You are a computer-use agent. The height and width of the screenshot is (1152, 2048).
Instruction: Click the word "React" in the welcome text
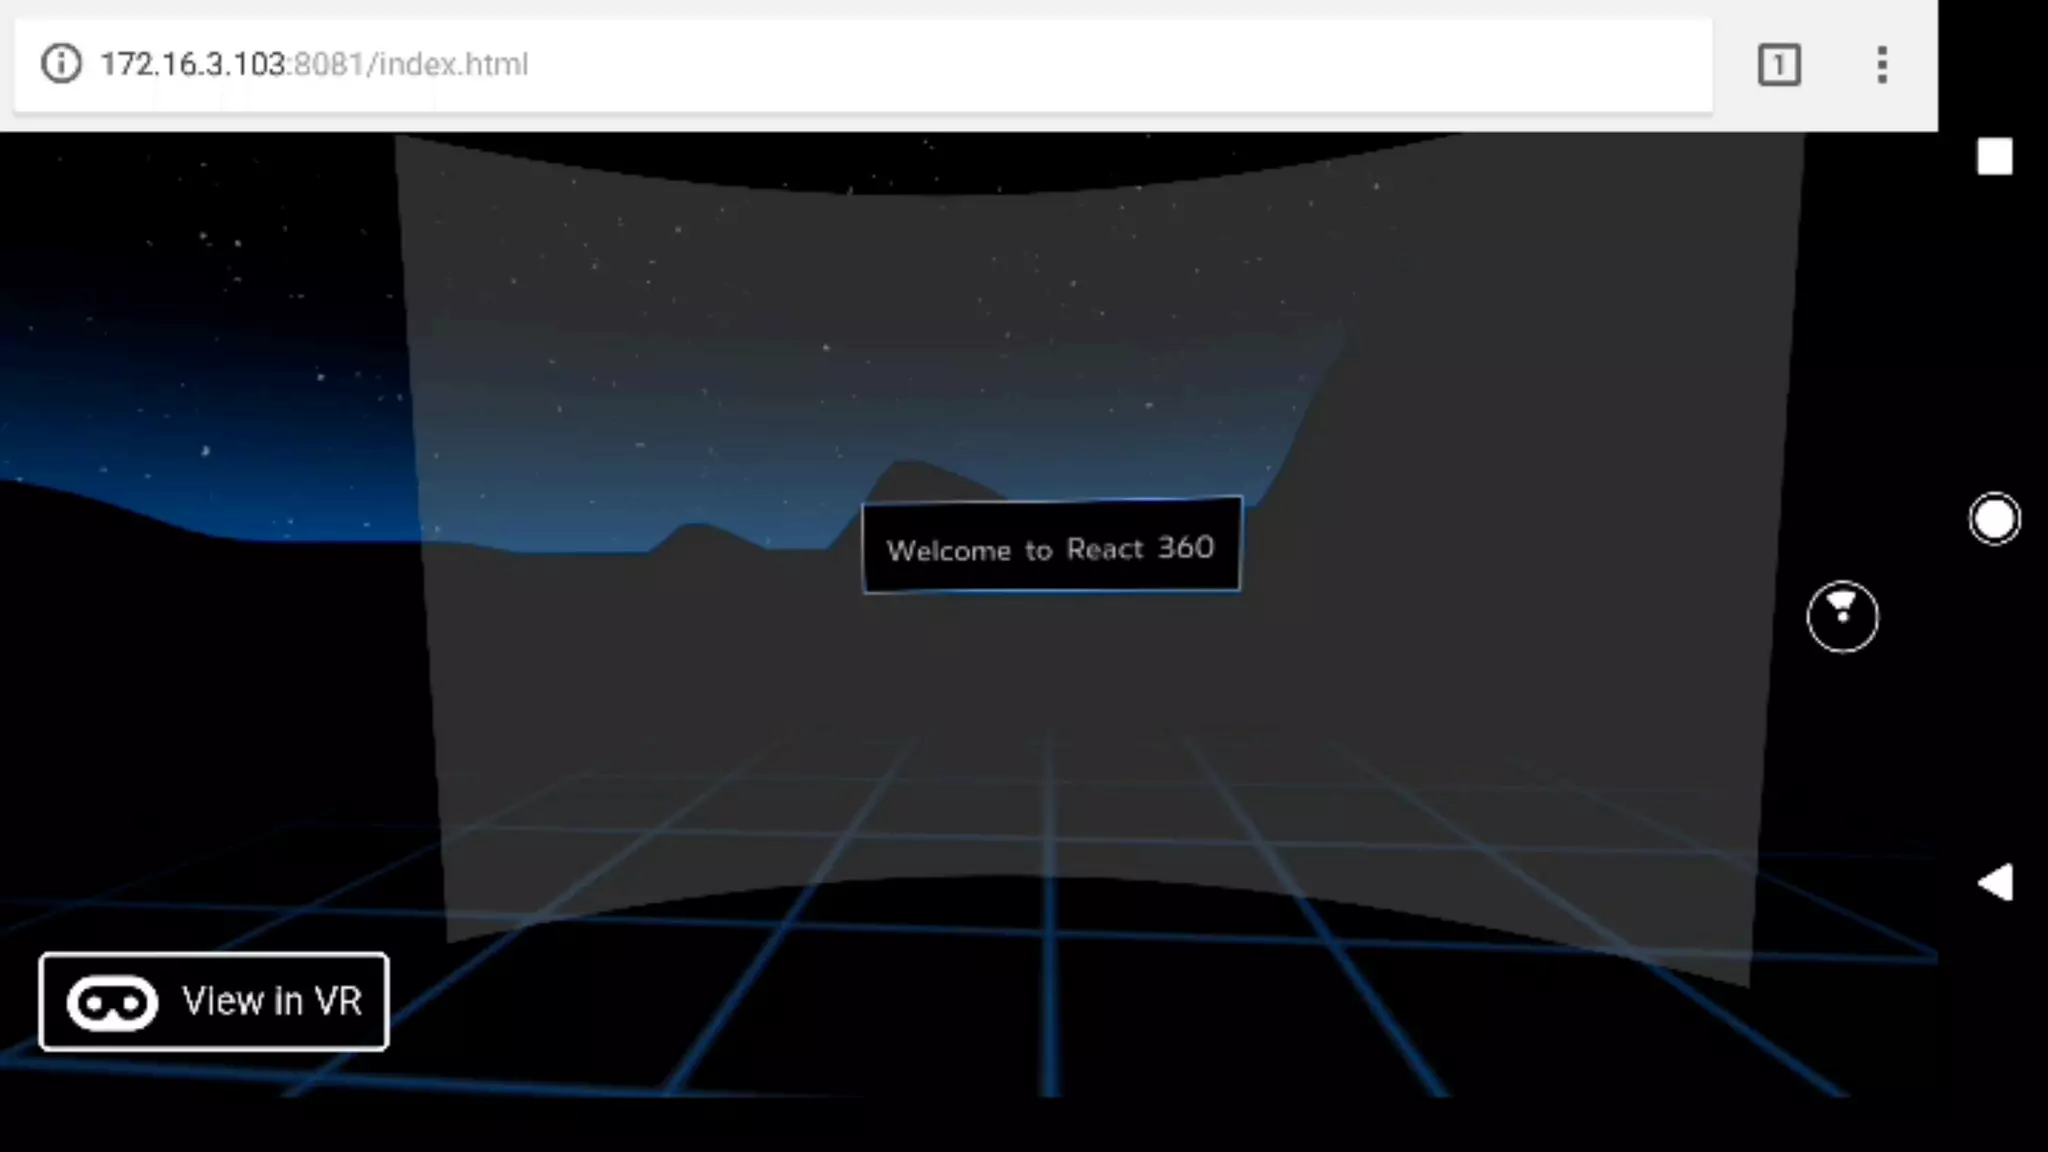1104,549
